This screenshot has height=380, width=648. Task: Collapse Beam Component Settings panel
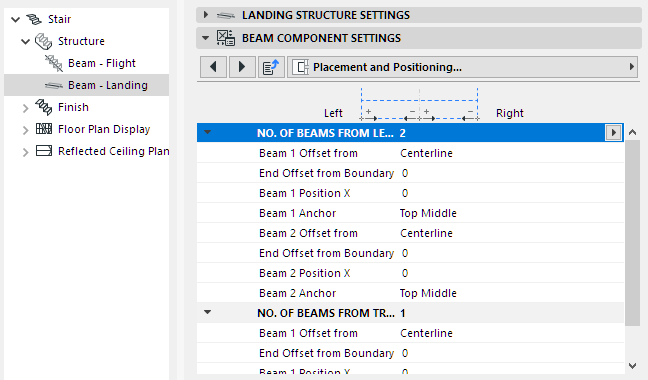point(205,38)
